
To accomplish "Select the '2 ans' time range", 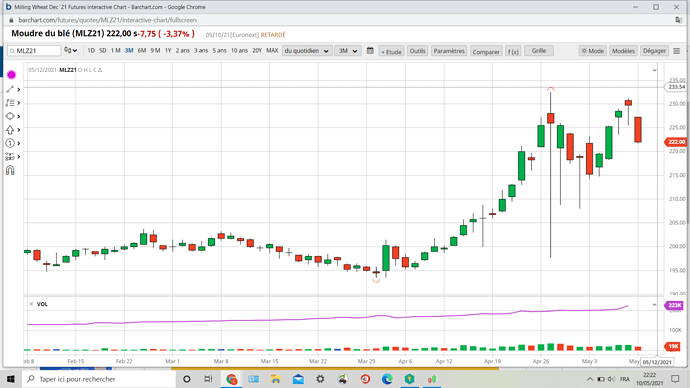I will 183,51.
